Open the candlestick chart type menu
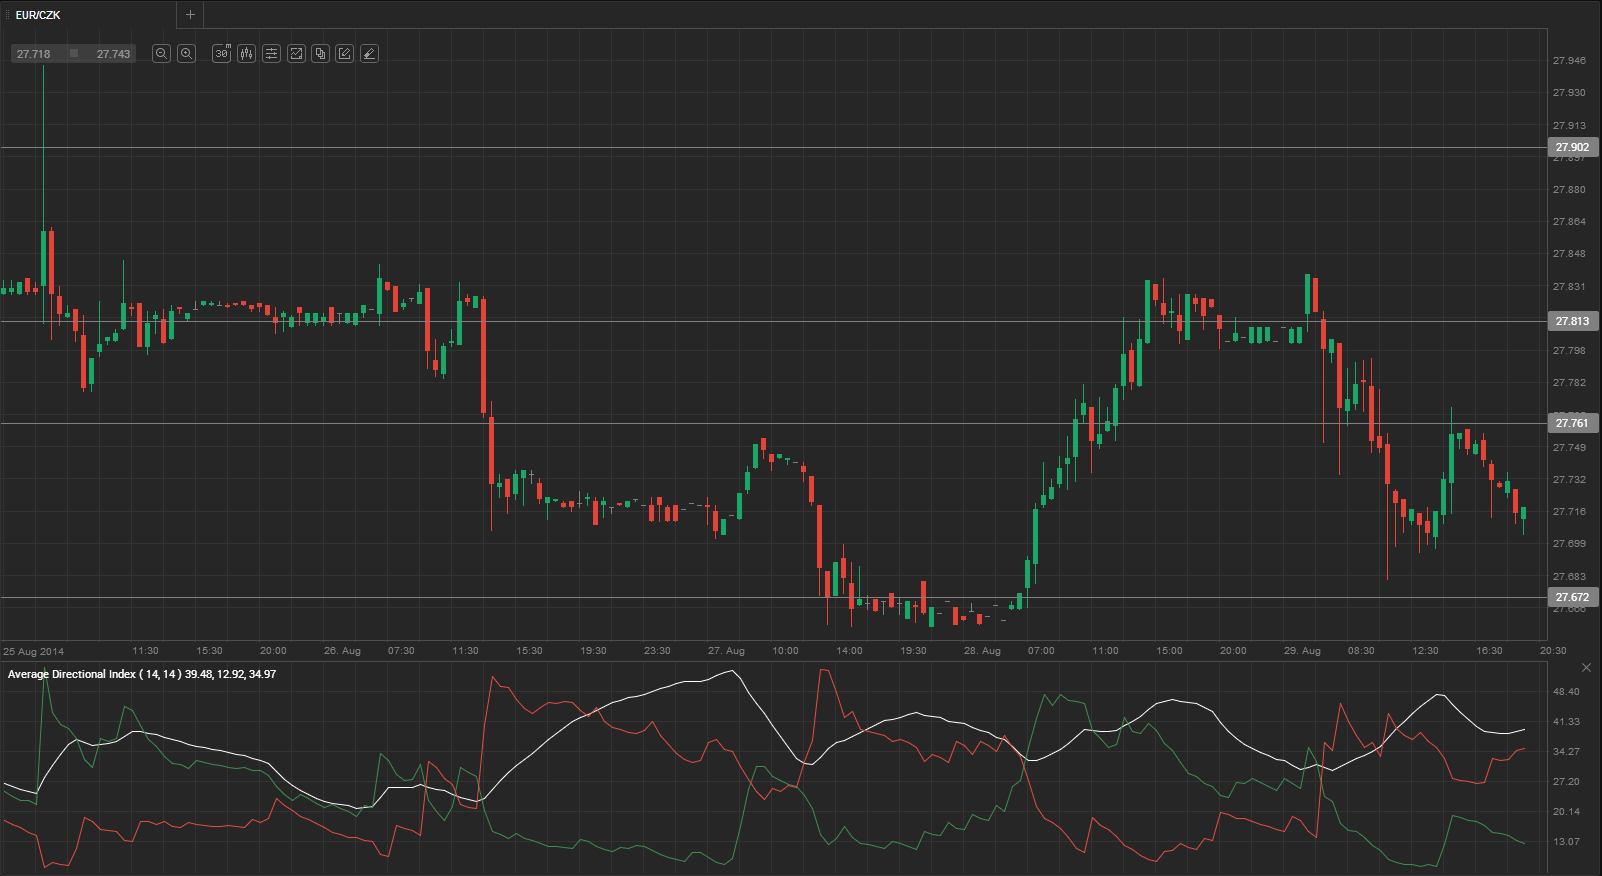 click(246, 54)
